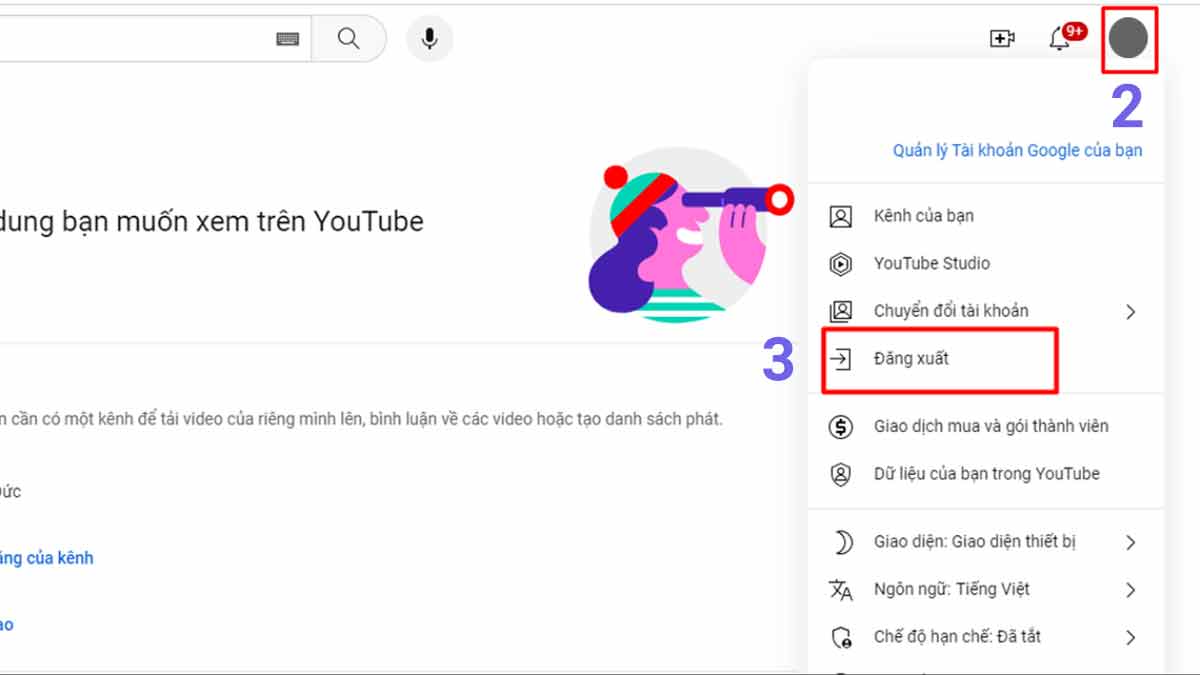Expand Giao diện appearance chevron

point(1130,543)
